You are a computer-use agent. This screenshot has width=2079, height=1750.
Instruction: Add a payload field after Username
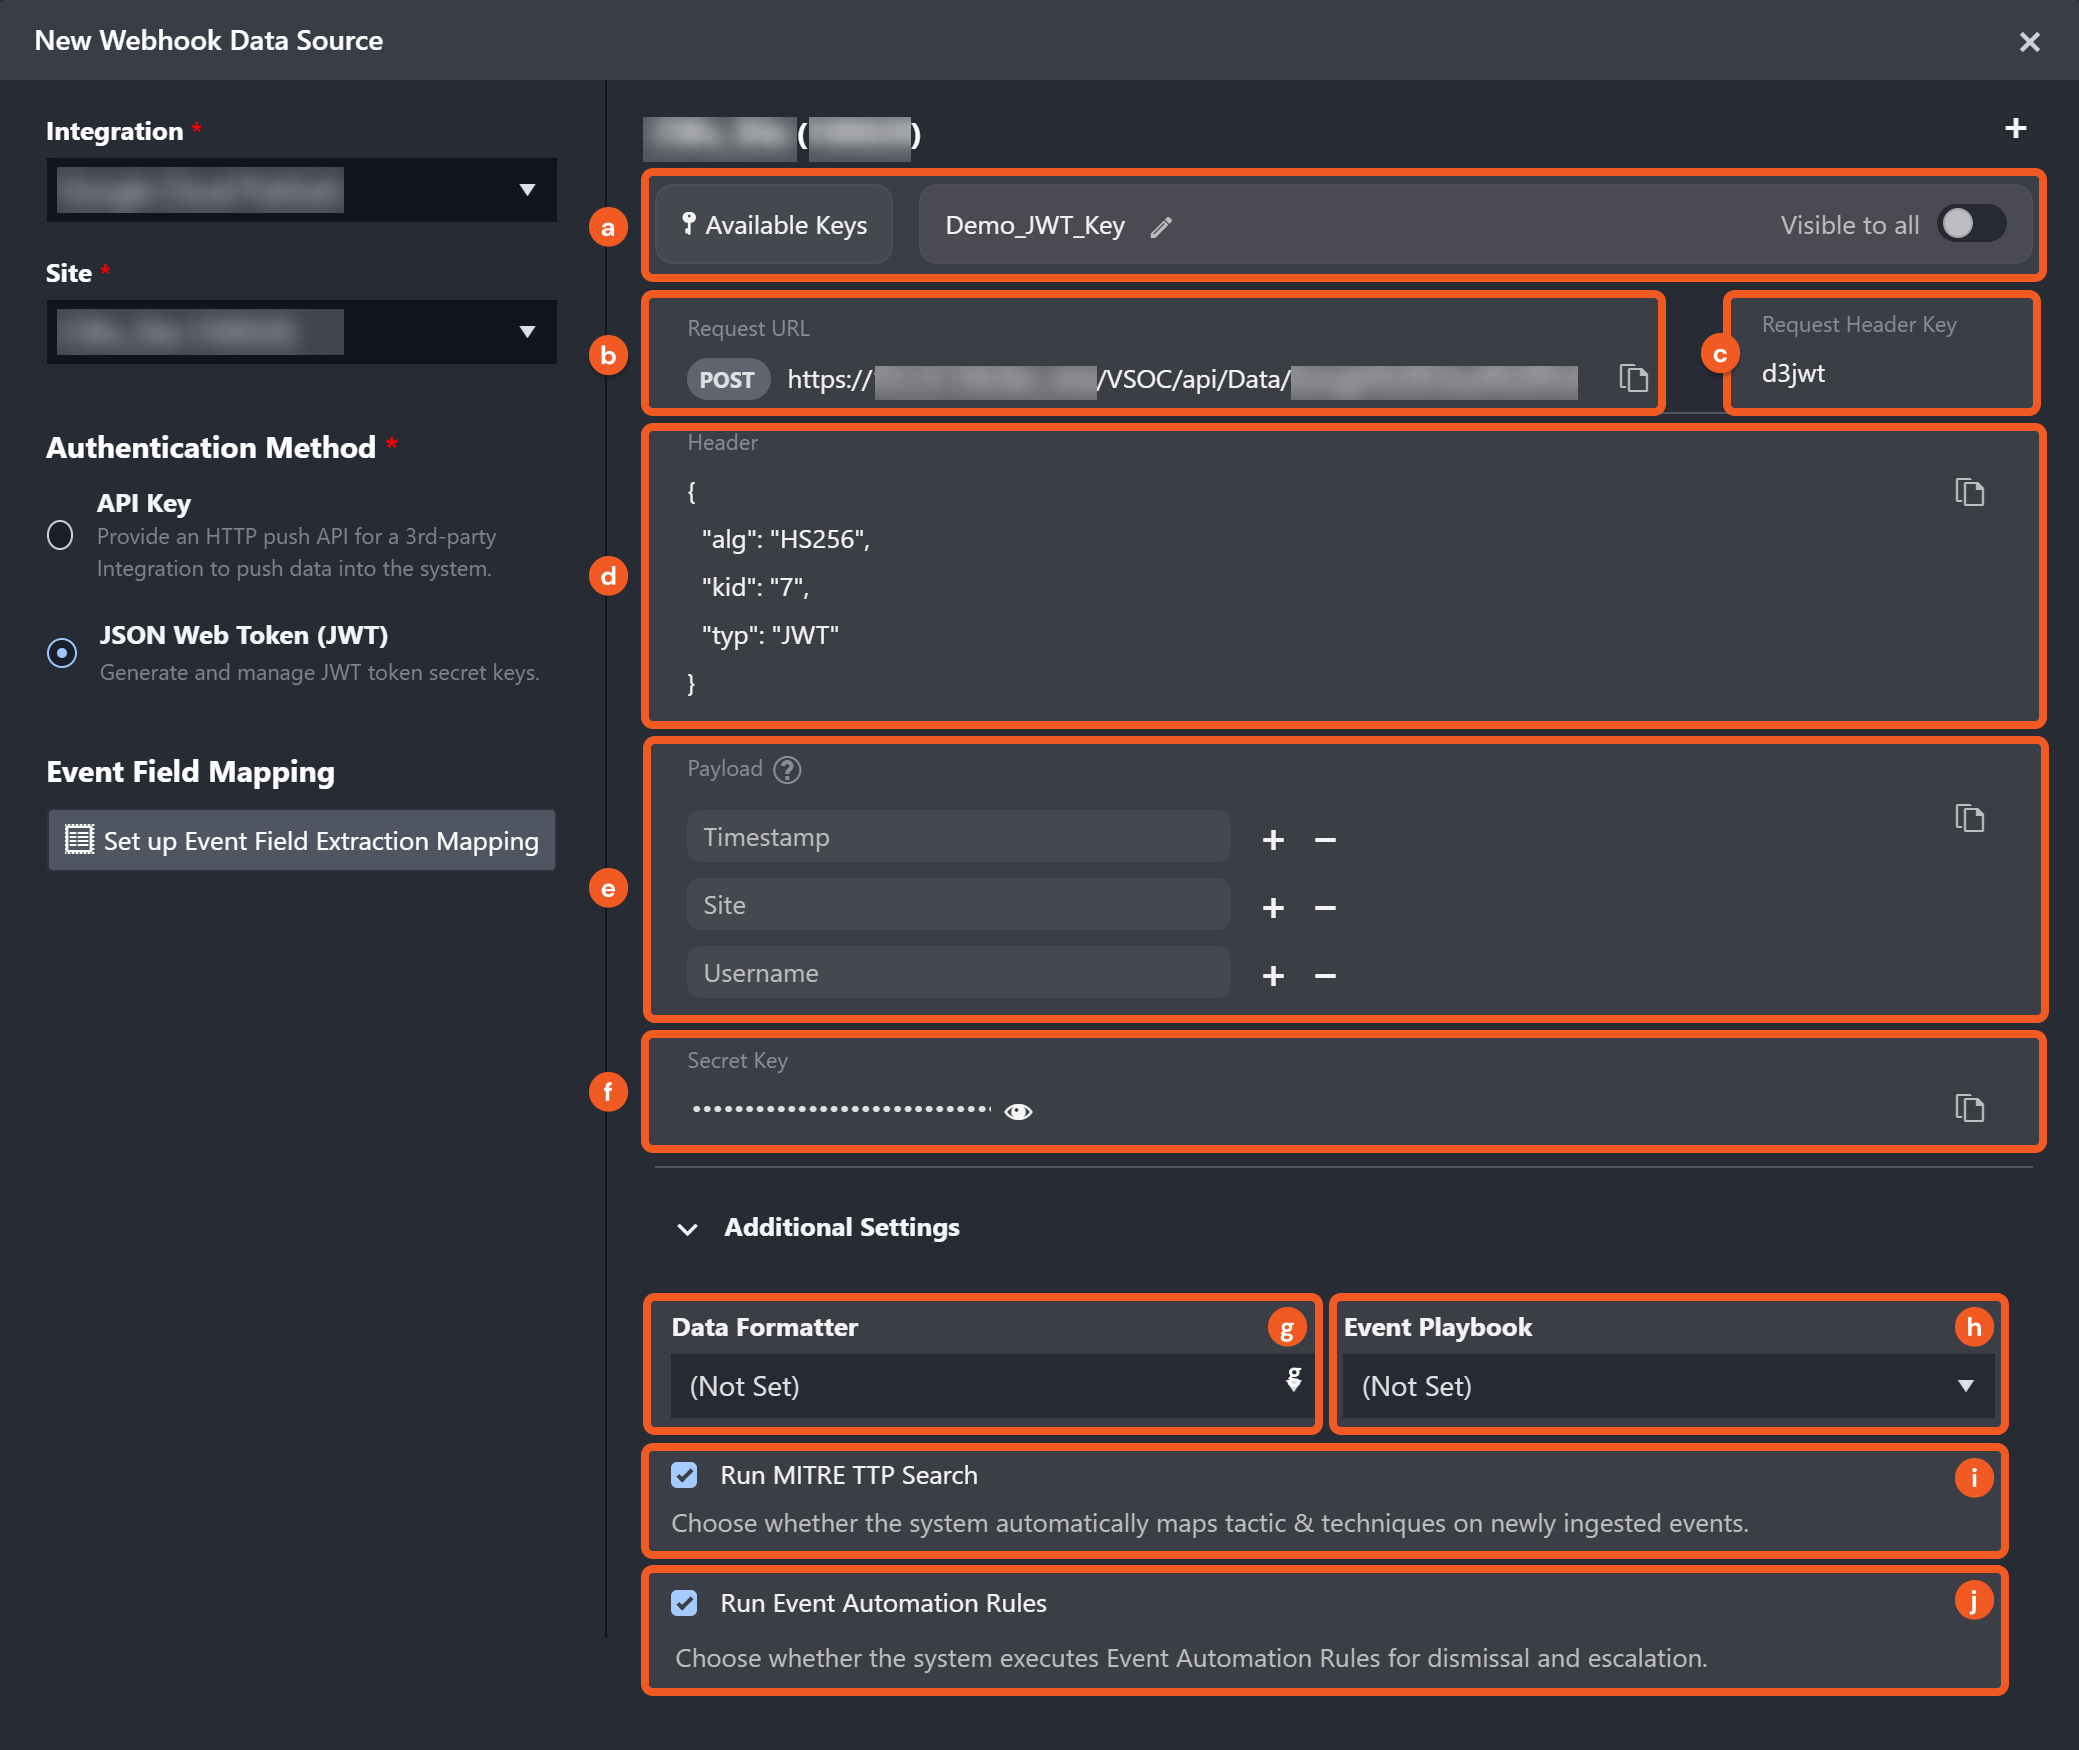pos(1272,974)
